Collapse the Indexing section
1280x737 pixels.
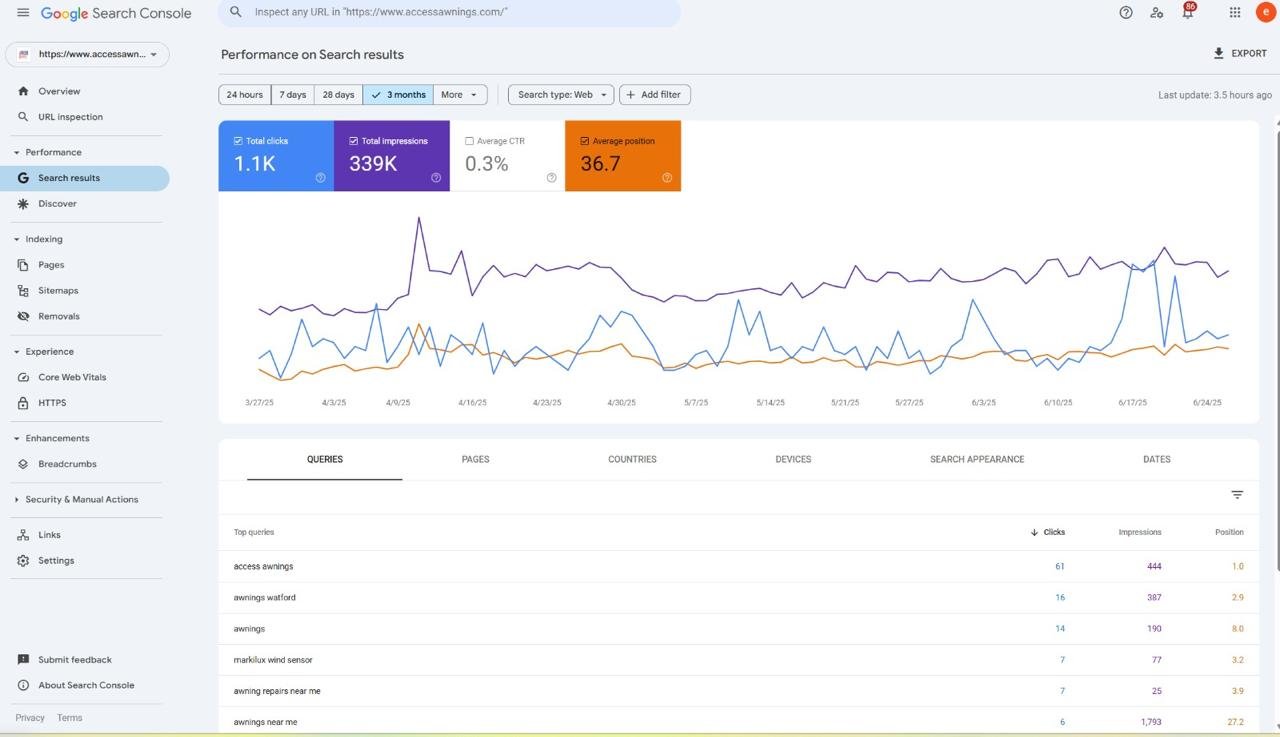[x=16, y=240]
